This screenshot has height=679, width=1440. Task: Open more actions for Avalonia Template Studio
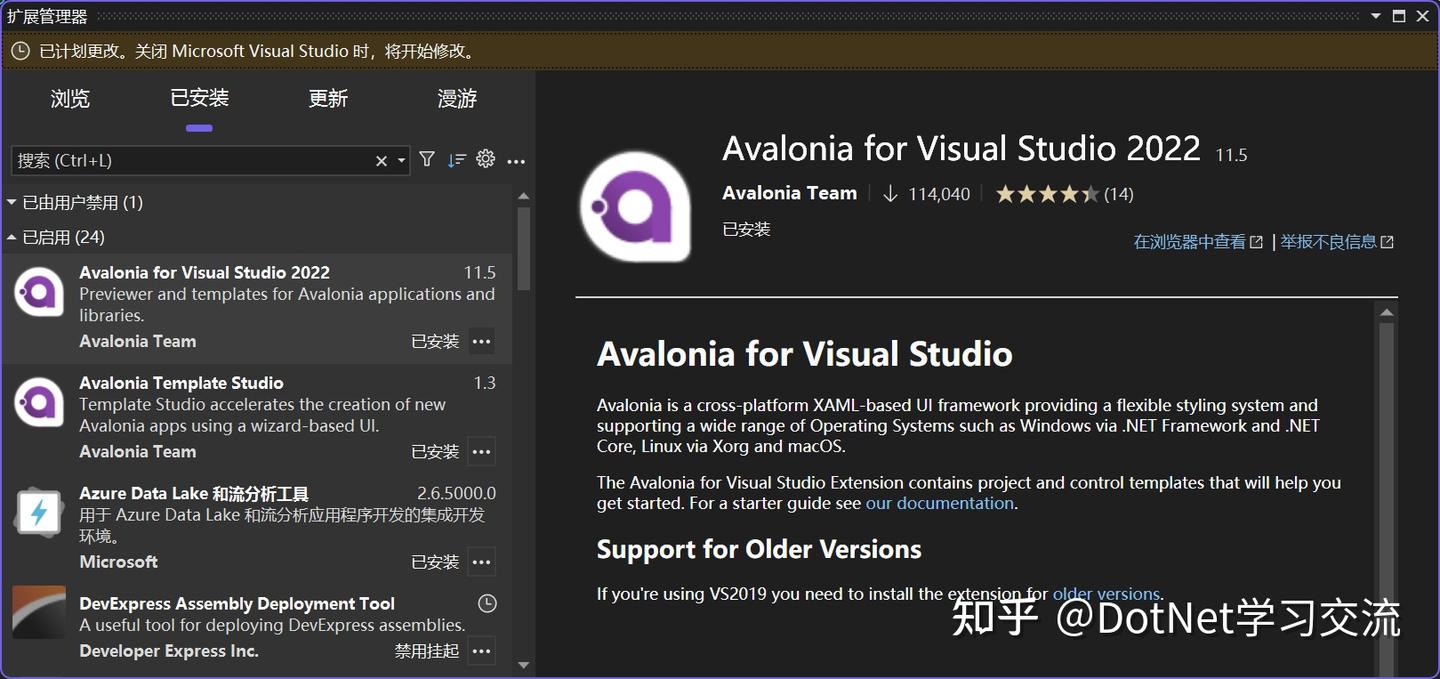tap(481, 451)
